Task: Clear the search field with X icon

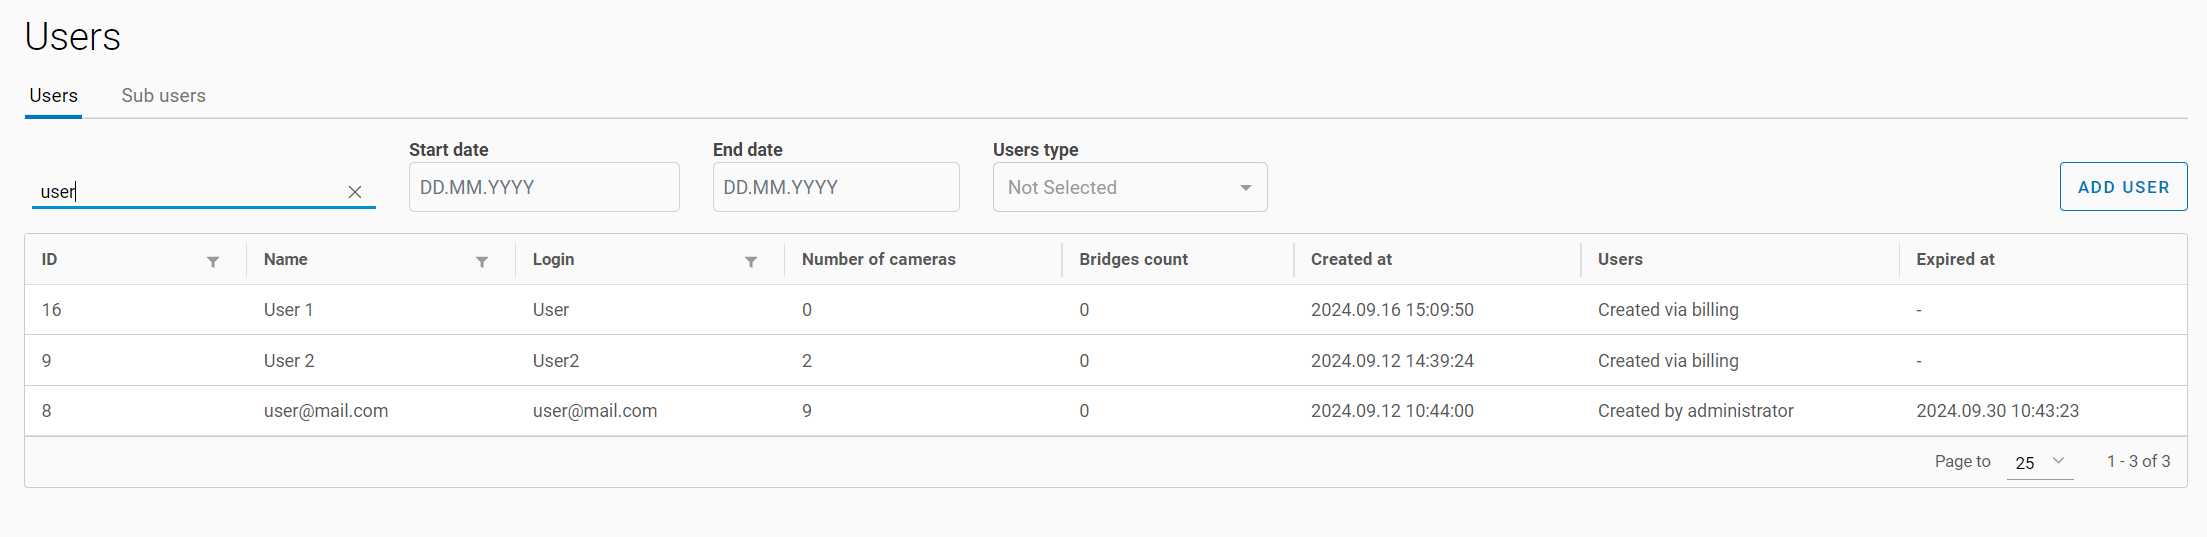Action: 355,192
